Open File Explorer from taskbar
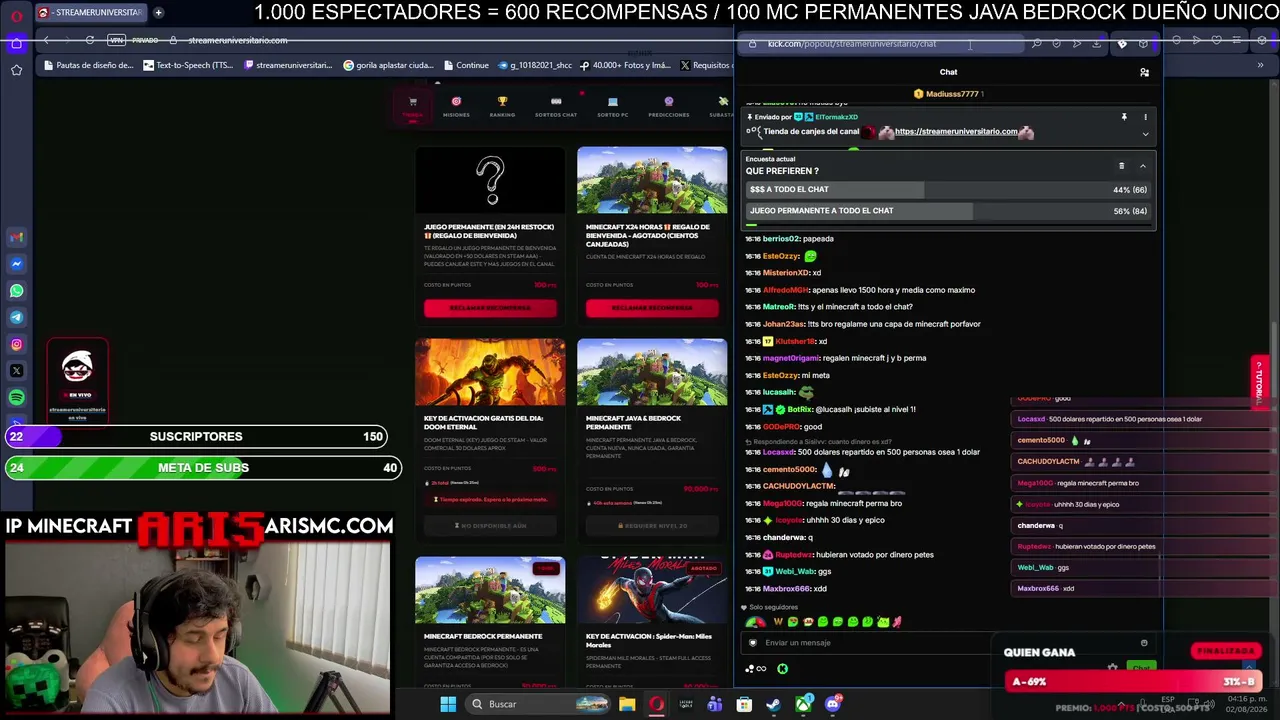Screen dimensions: 1280x720 click(x=627, y=704)
